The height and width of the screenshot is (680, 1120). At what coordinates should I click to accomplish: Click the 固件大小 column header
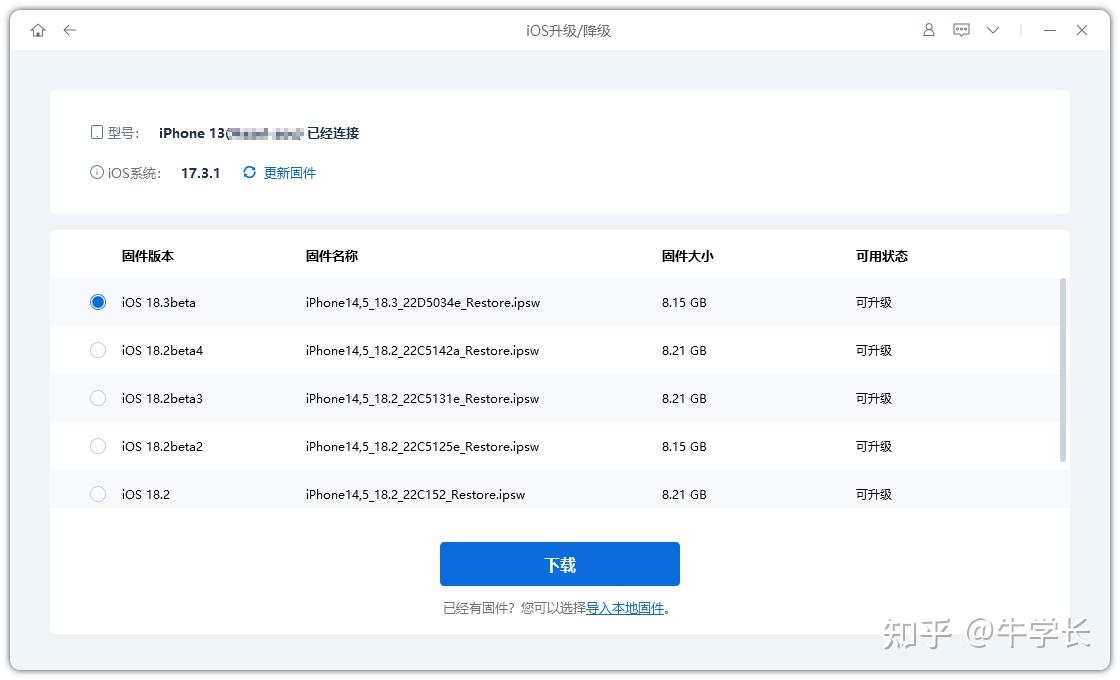(x=687, y=256)
